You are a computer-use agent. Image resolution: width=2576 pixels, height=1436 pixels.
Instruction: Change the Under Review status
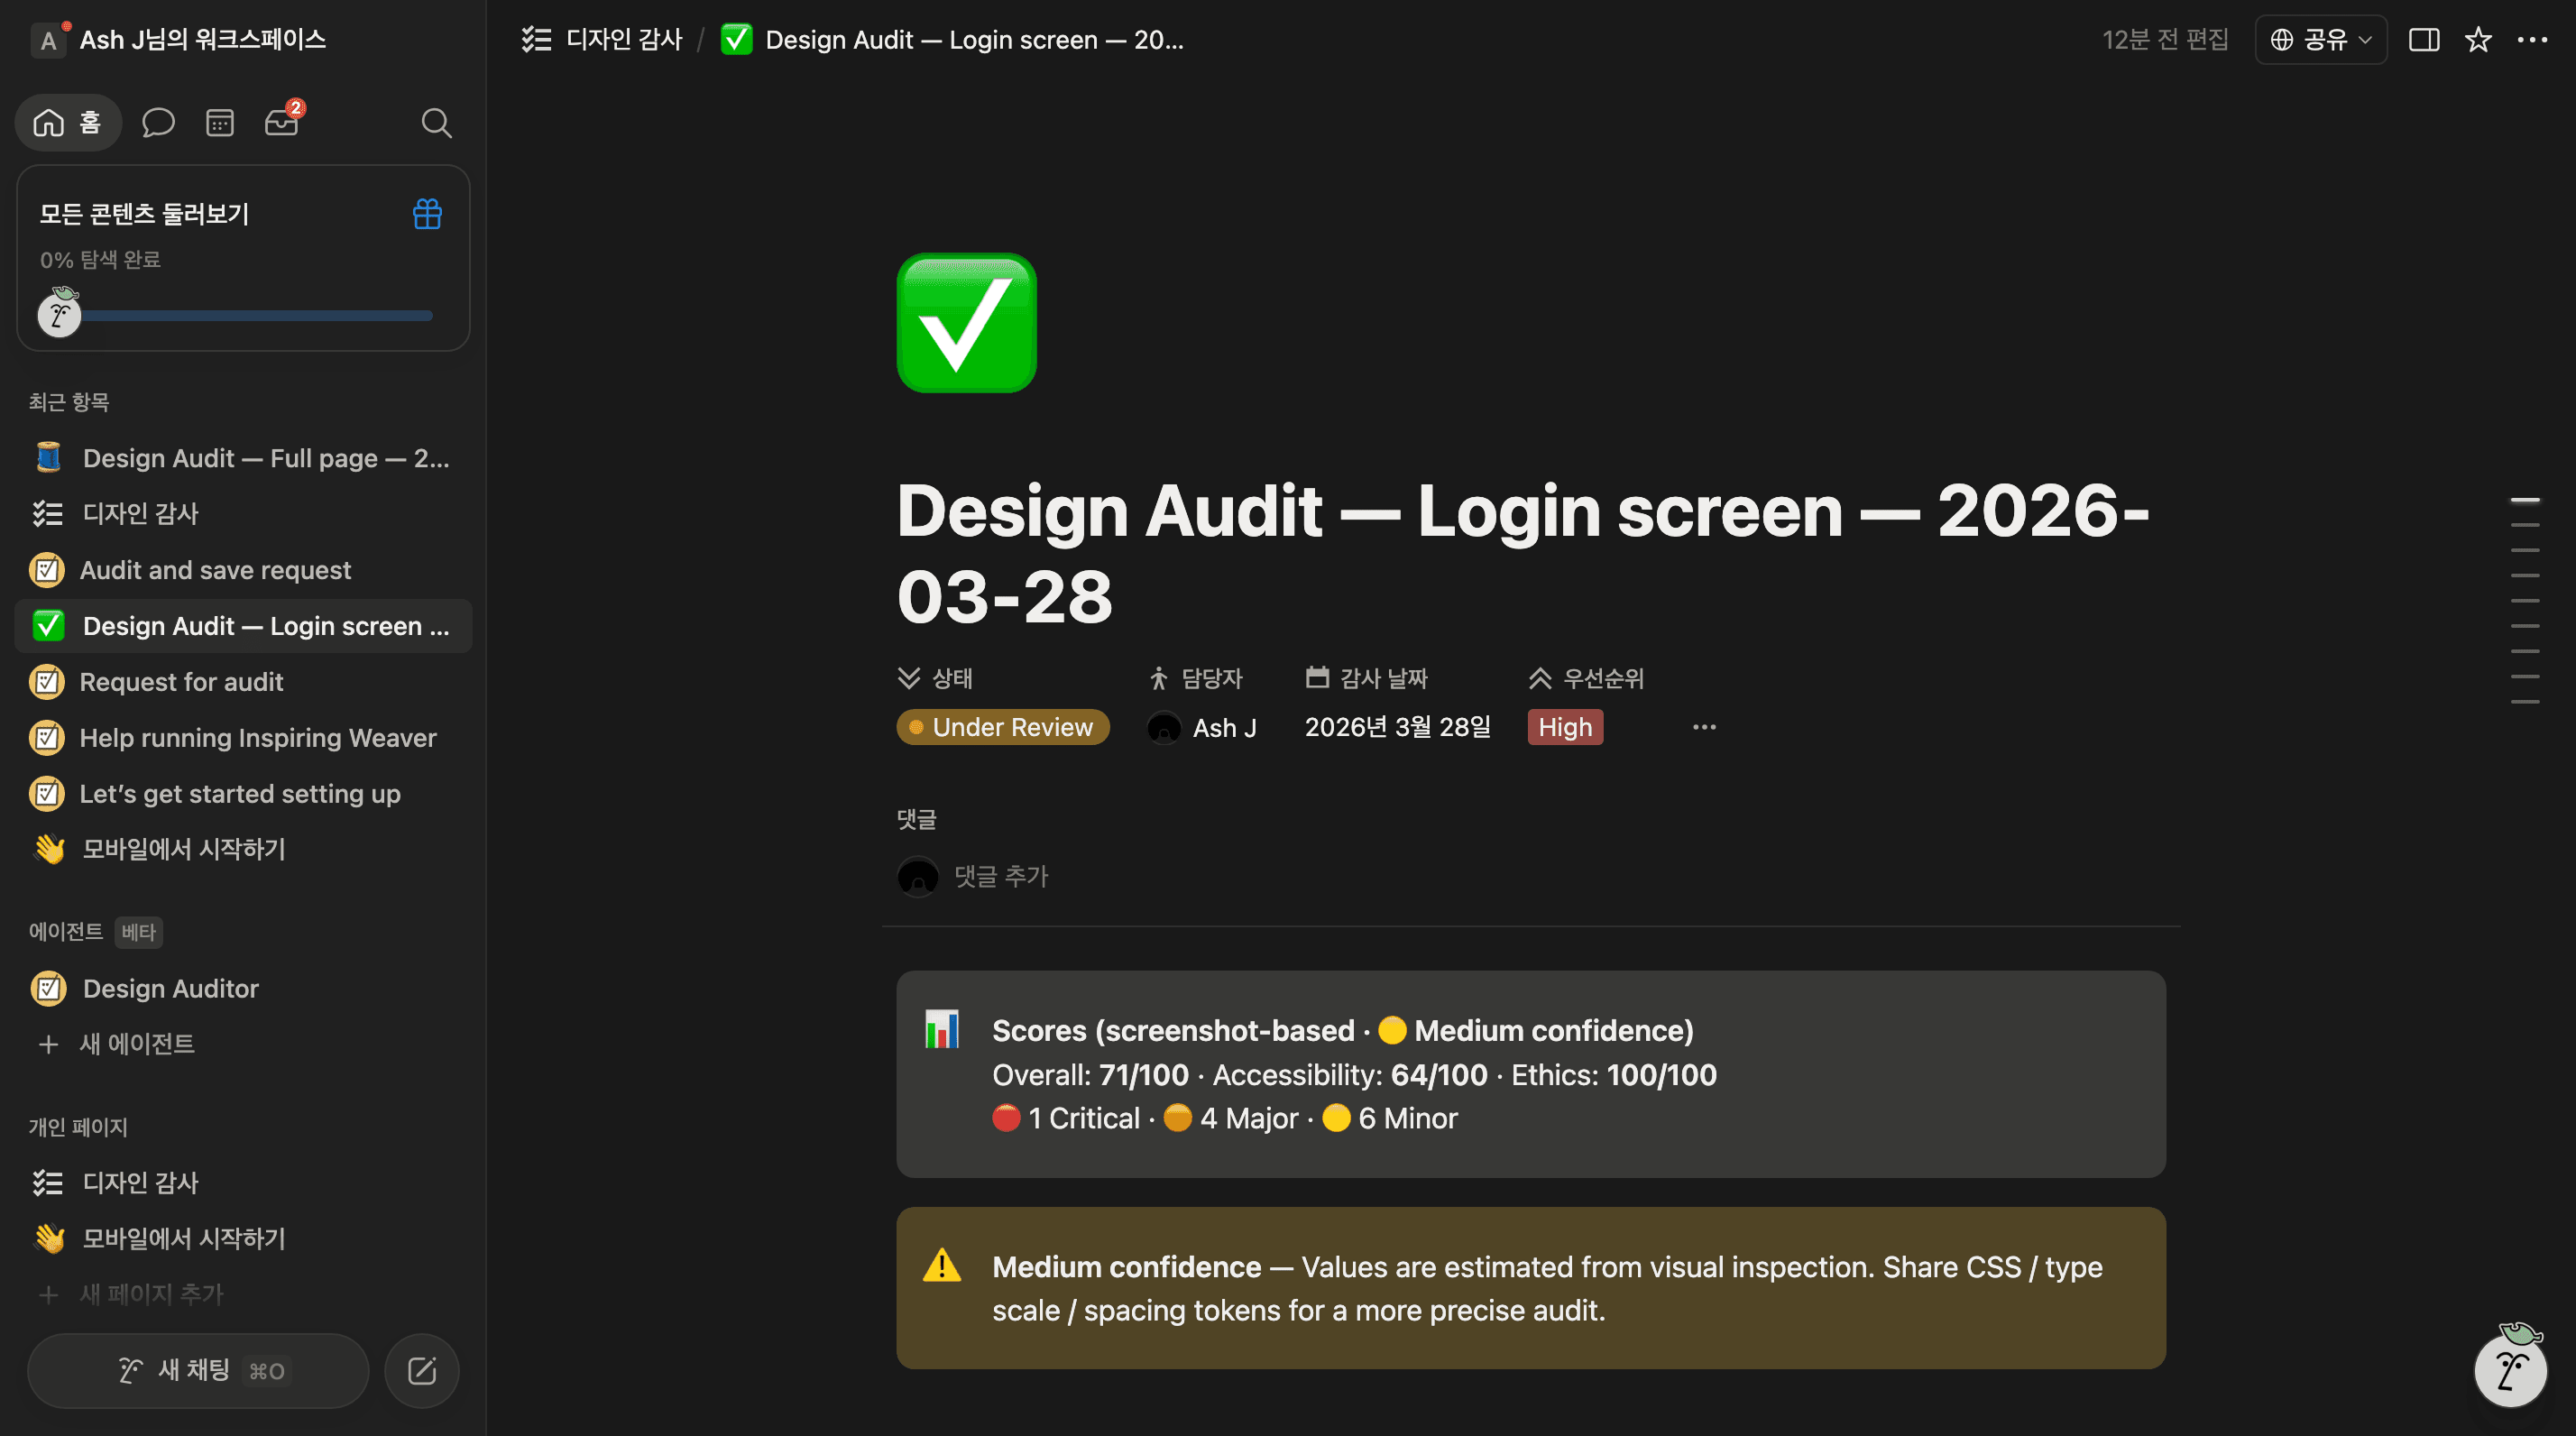click(x=1003, y=727)
